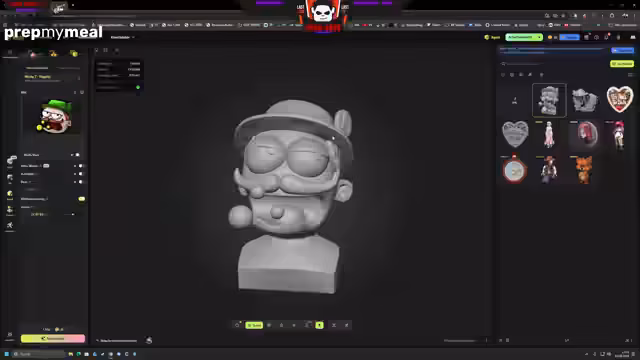
Task: Expand the green dropdown pill in header
Action: click(x=524, y=37)
